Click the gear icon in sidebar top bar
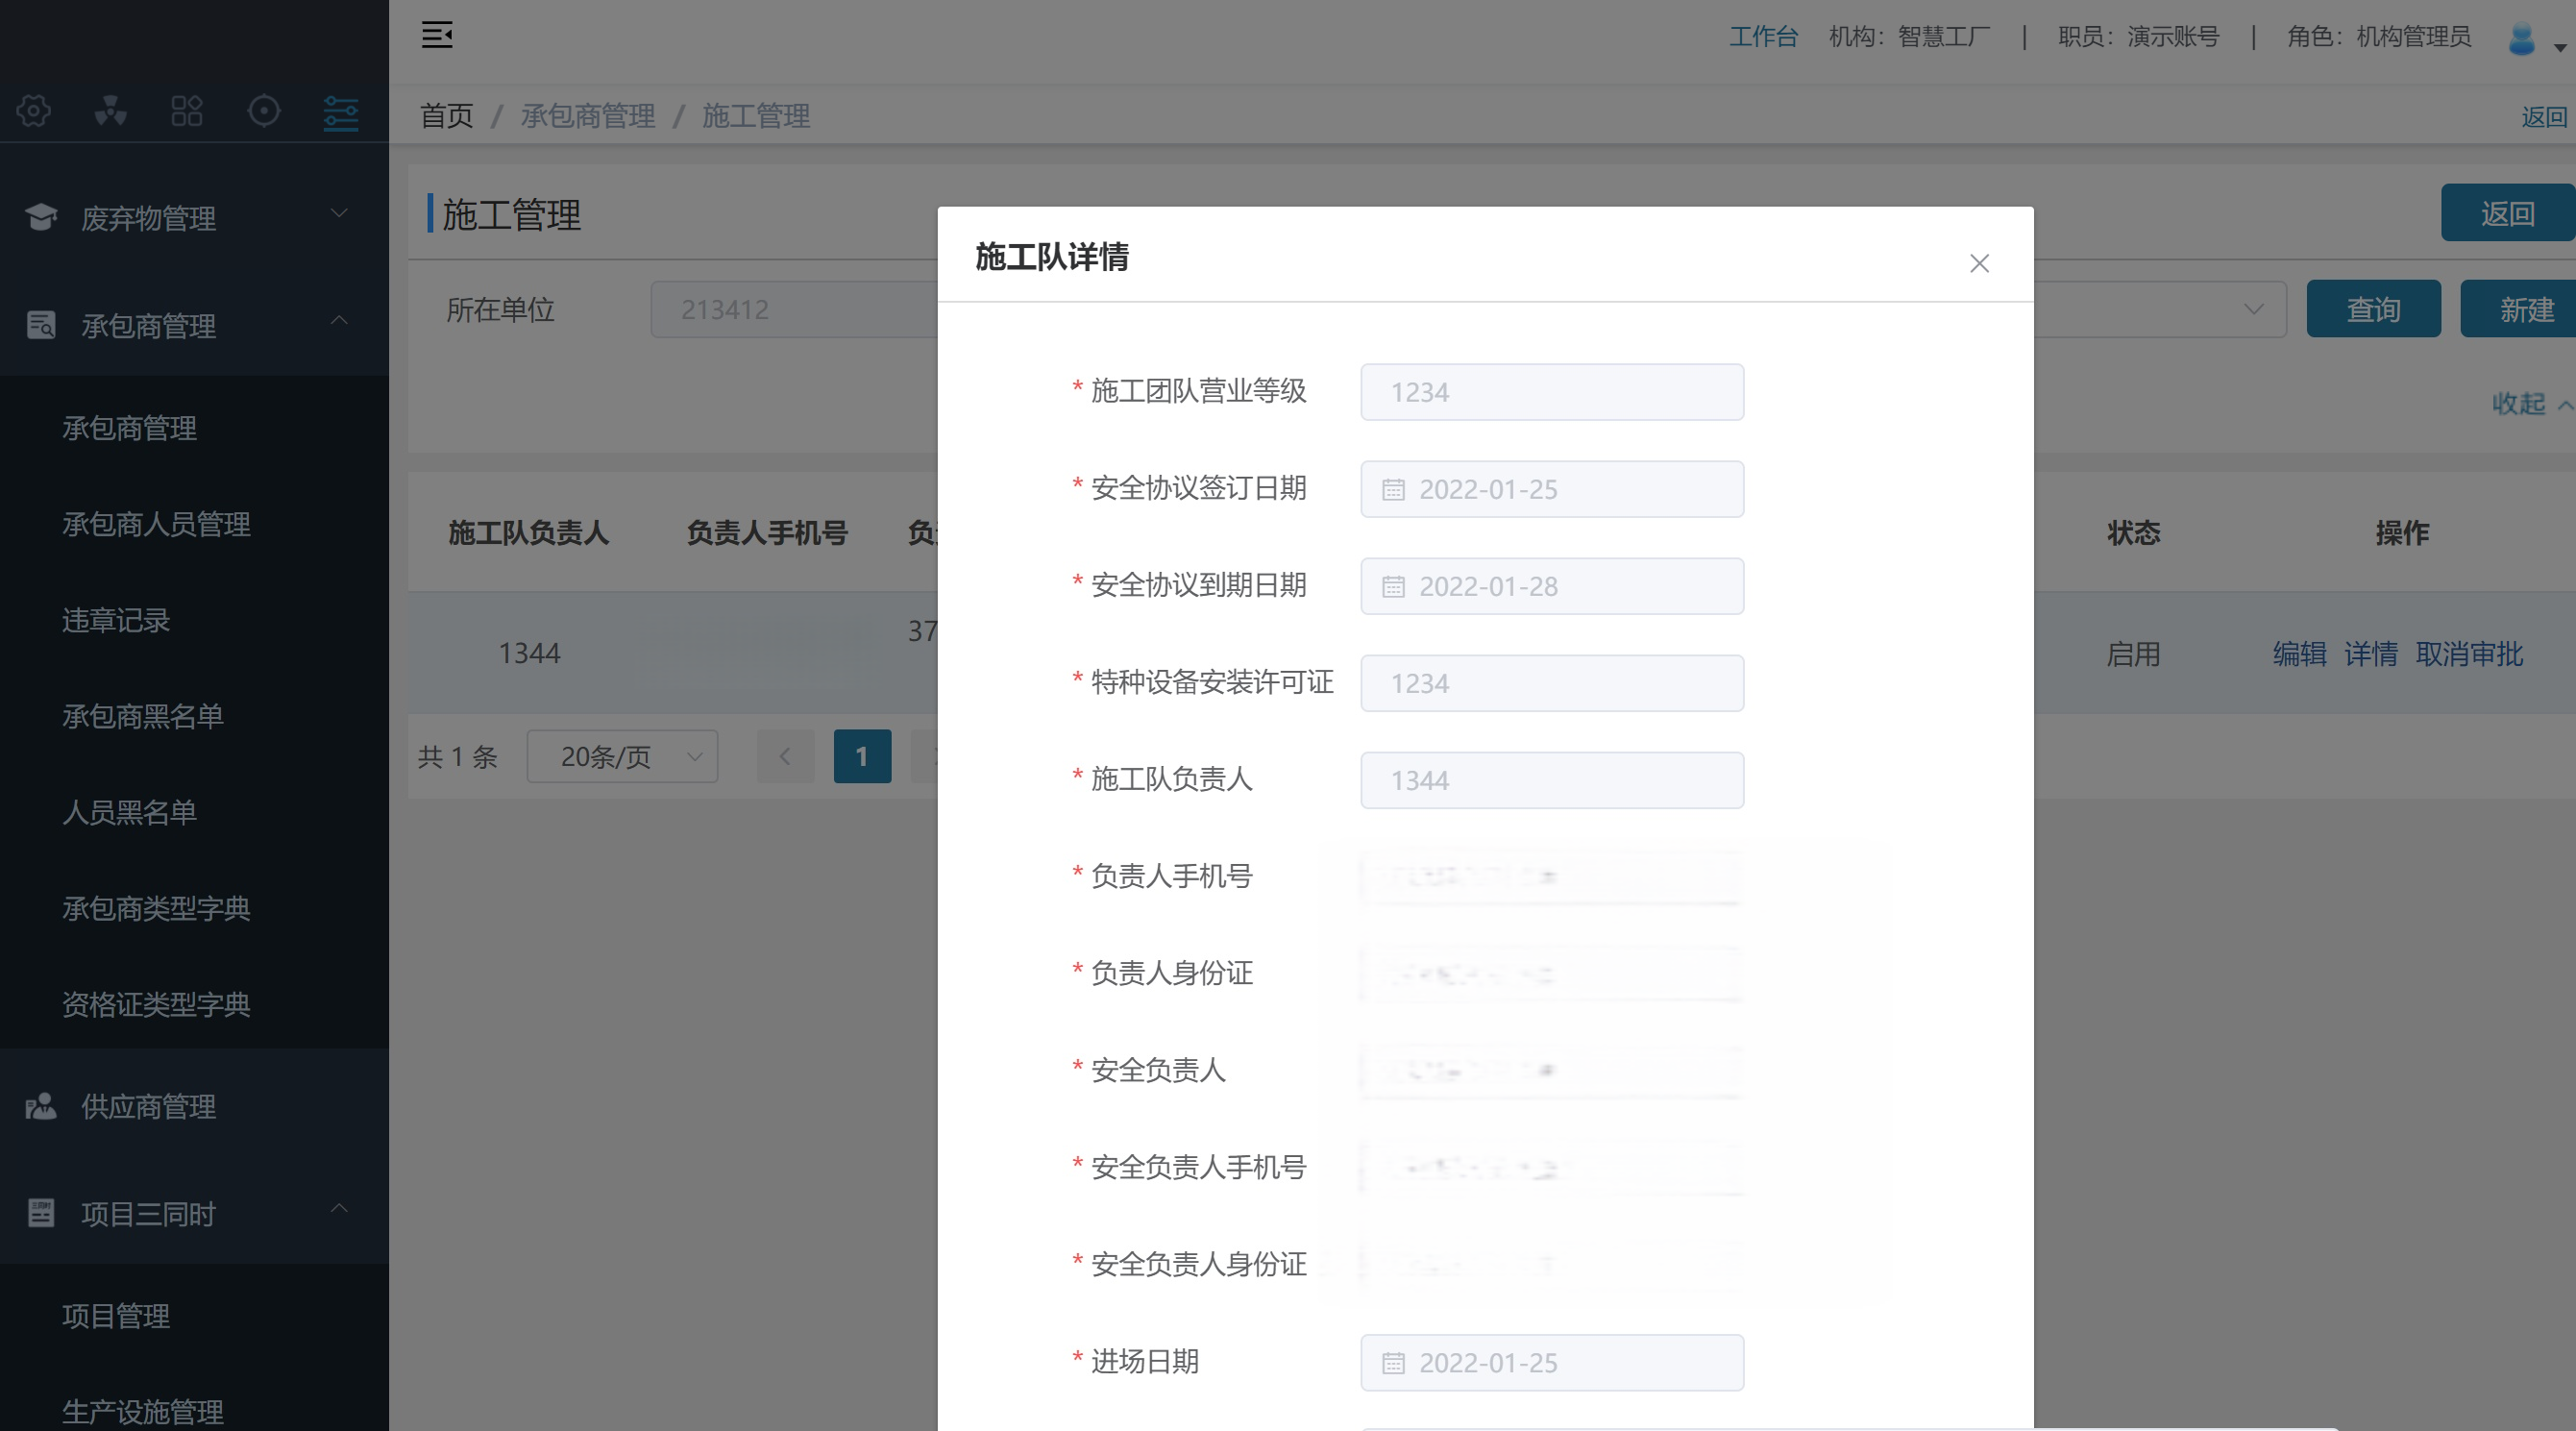2576x1431 pixels. (x=33, y=111)
